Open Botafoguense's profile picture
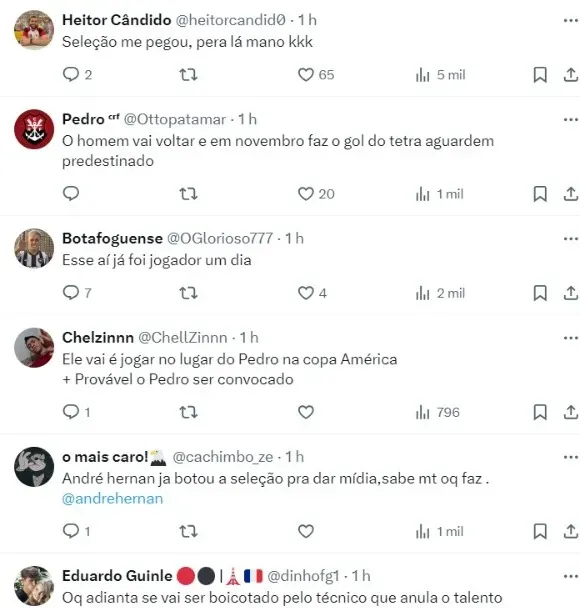The height and width of the screenshot is (608, 580). [x=34, y=248]
